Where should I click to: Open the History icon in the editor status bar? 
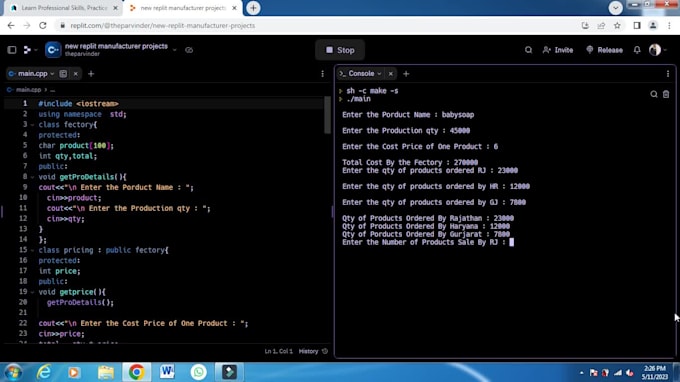325,351
